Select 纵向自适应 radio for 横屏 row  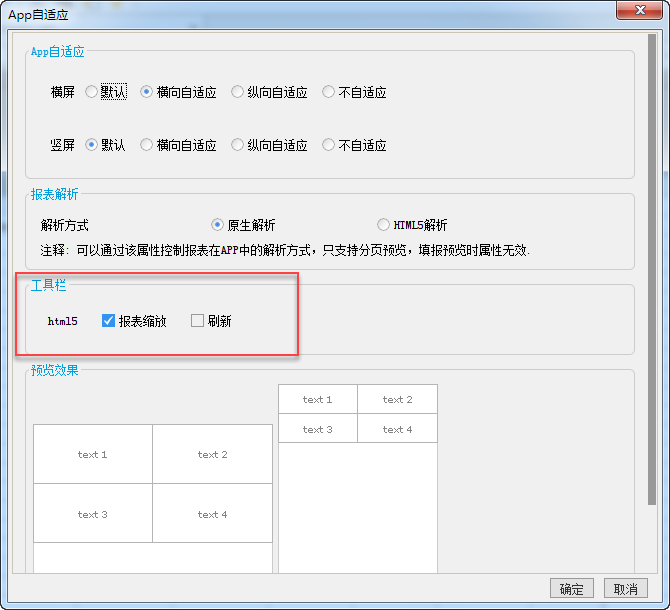237,92
